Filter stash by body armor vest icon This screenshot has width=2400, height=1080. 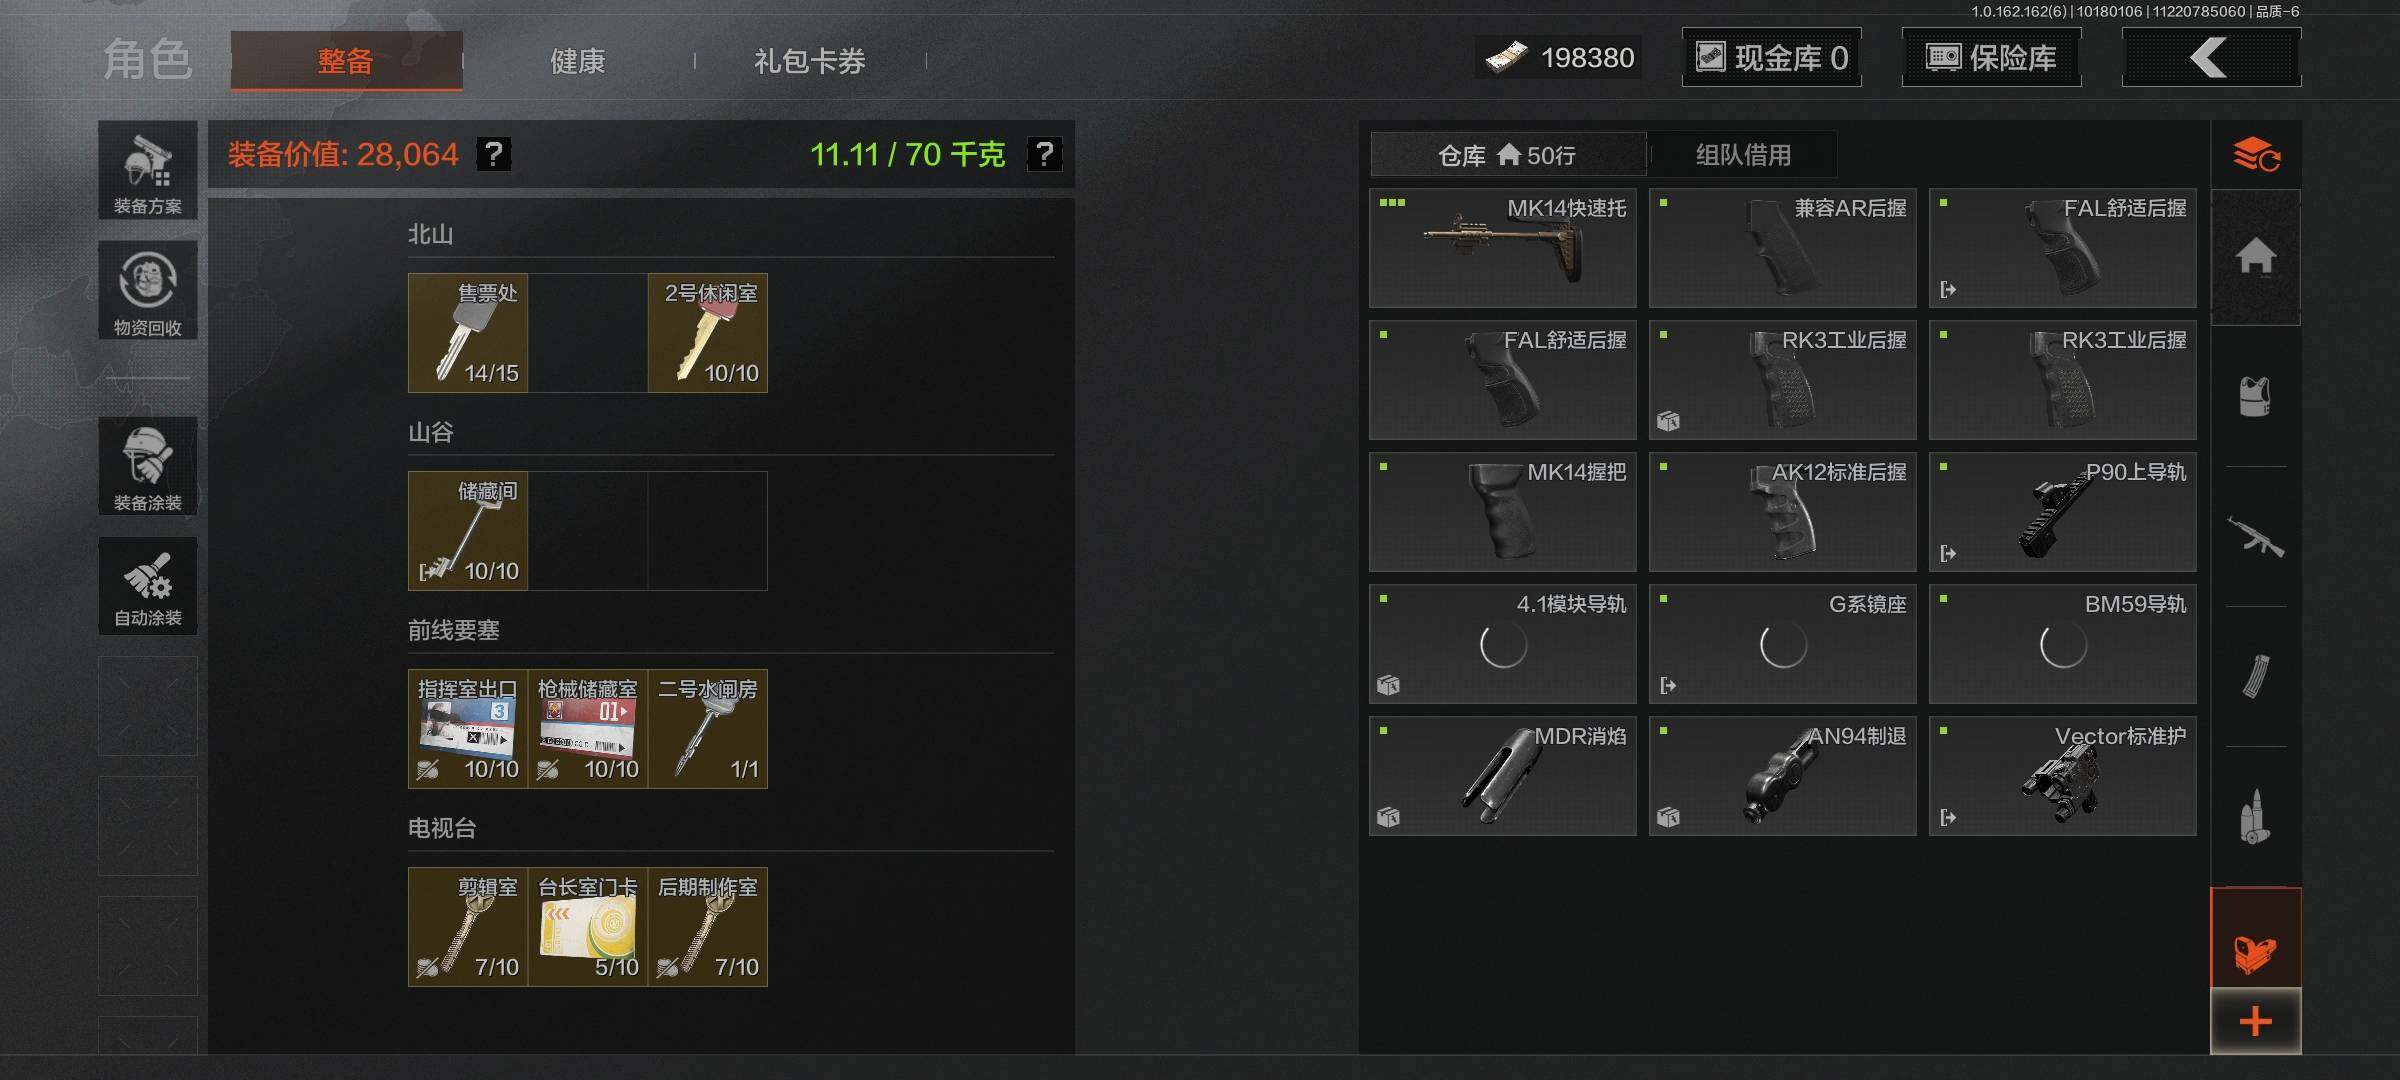(2256, 396)
